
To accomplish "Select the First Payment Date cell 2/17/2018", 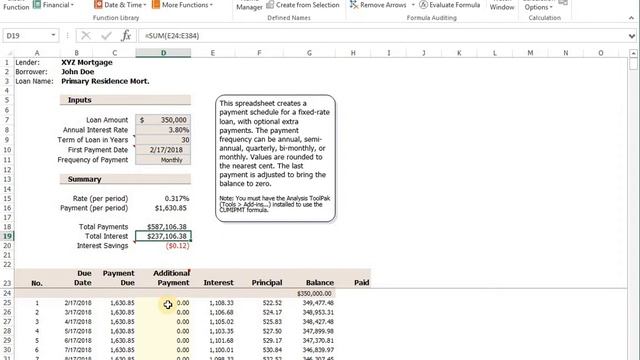I will 163,150.
